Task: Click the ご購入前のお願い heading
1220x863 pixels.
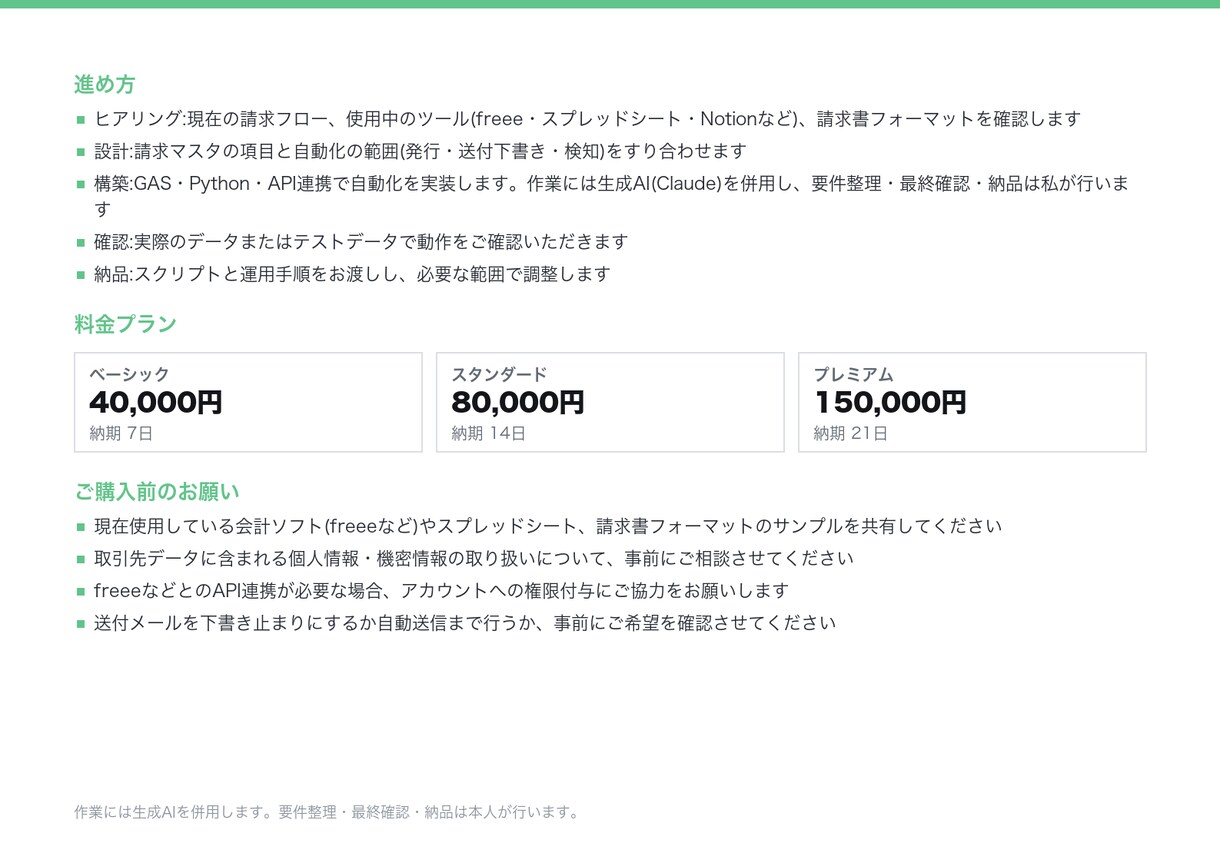Action: click(157, 492)
